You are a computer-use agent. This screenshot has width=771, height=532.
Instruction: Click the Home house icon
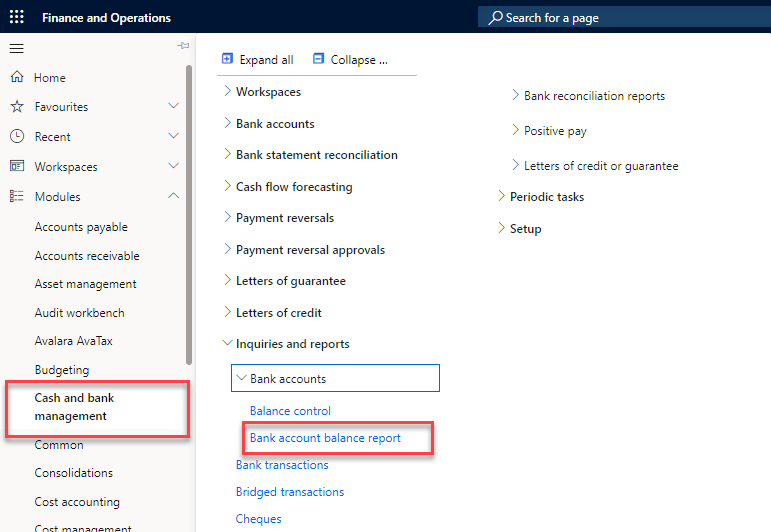tap(16, 77)
